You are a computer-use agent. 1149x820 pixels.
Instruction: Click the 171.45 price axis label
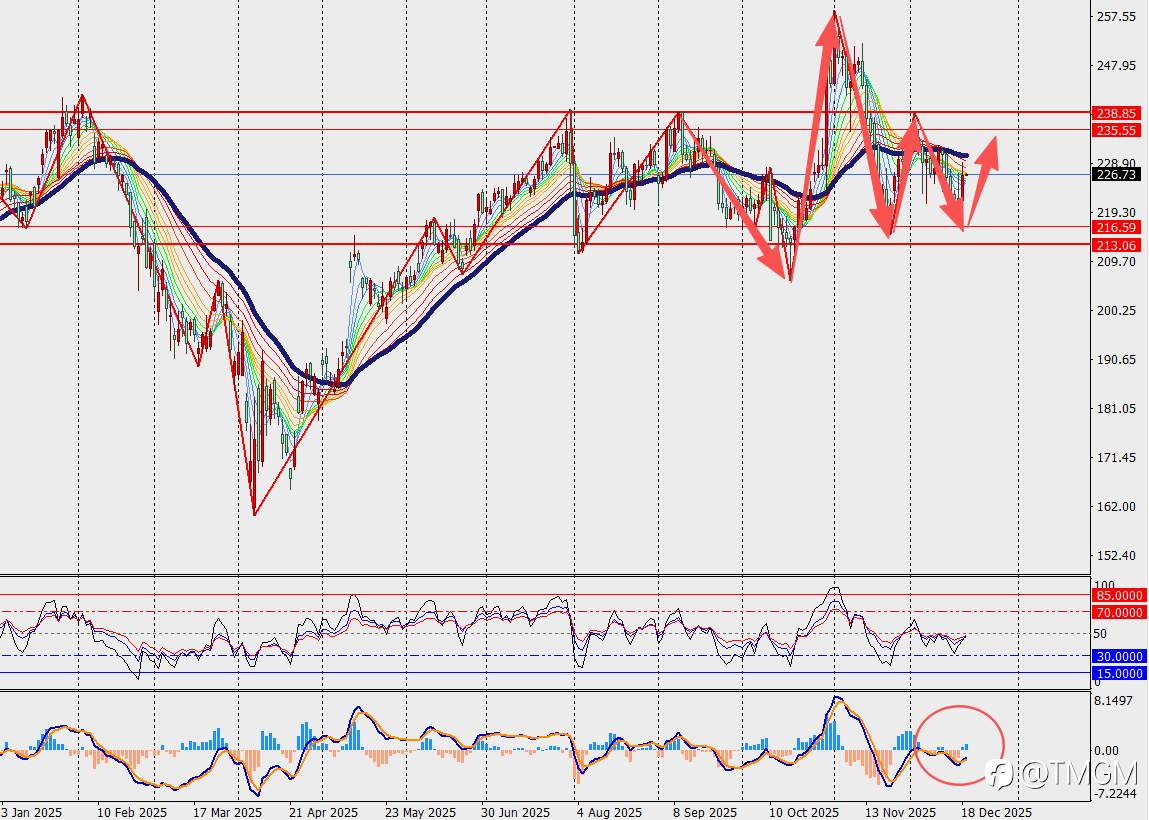1115,458
